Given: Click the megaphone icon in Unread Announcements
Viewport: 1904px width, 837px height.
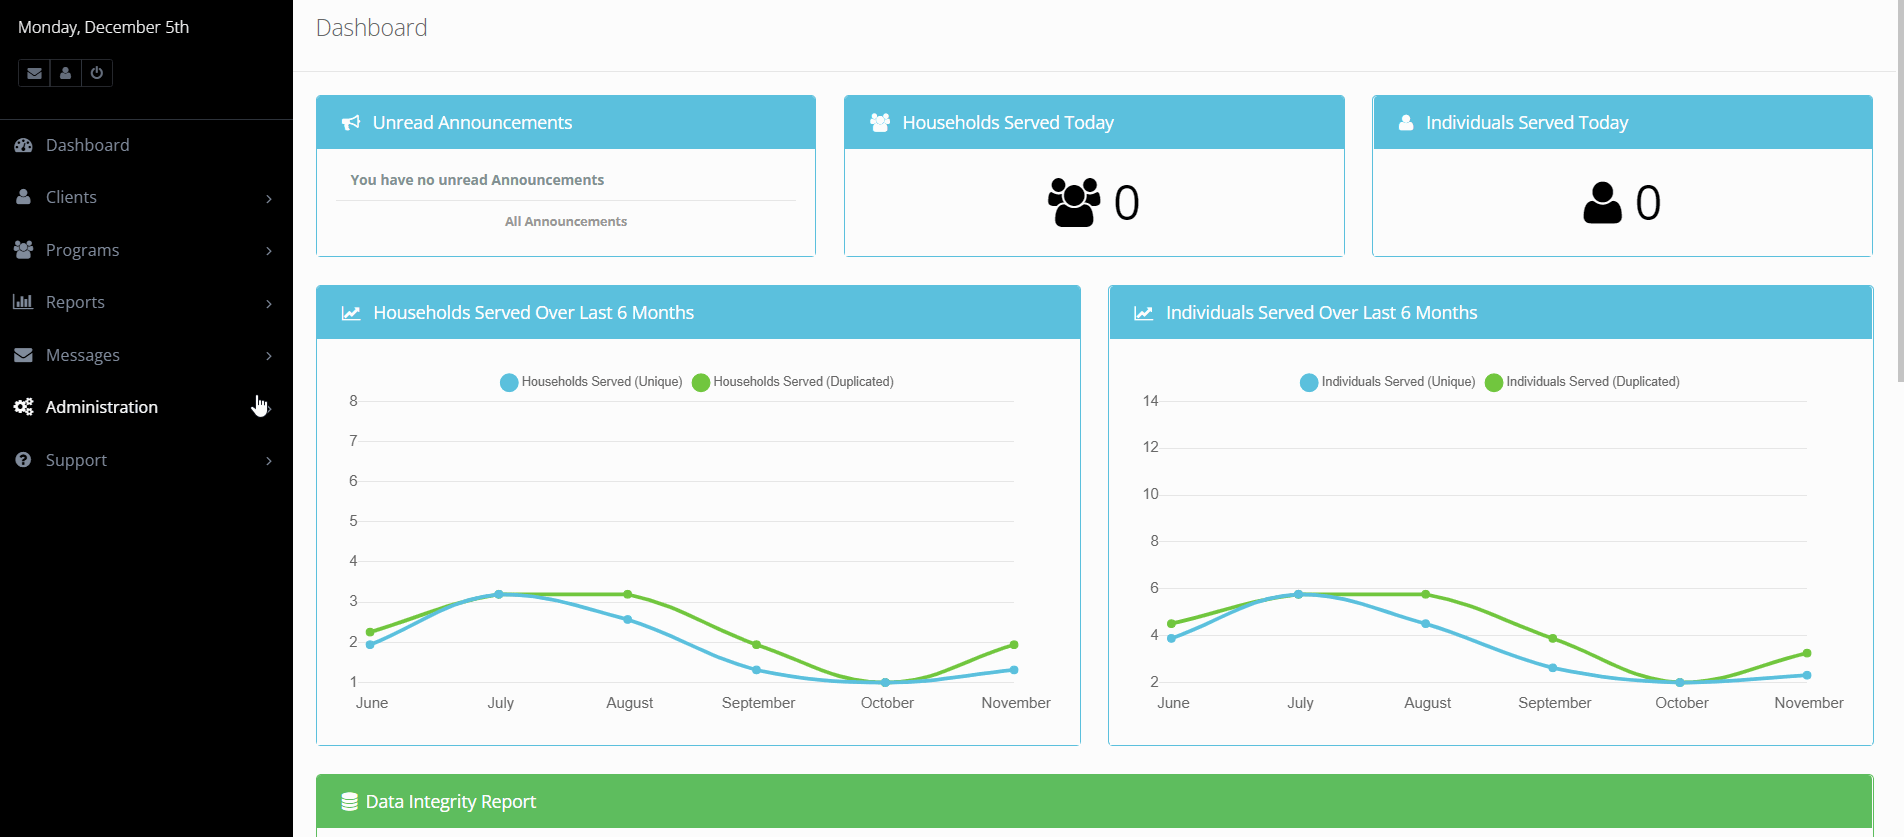Looking at the screenshot, I should coord(350,123).
